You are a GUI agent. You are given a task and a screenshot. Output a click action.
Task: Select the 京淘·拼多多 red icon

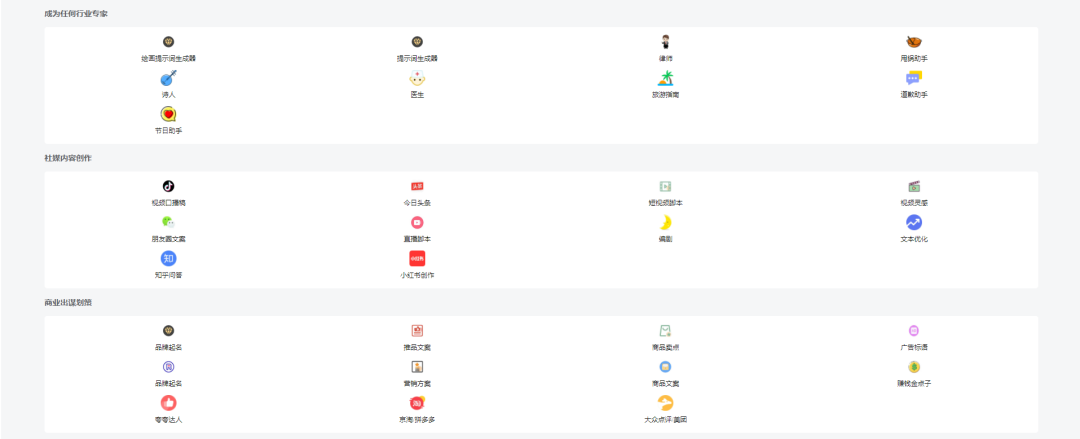click(x=417, y=402)
